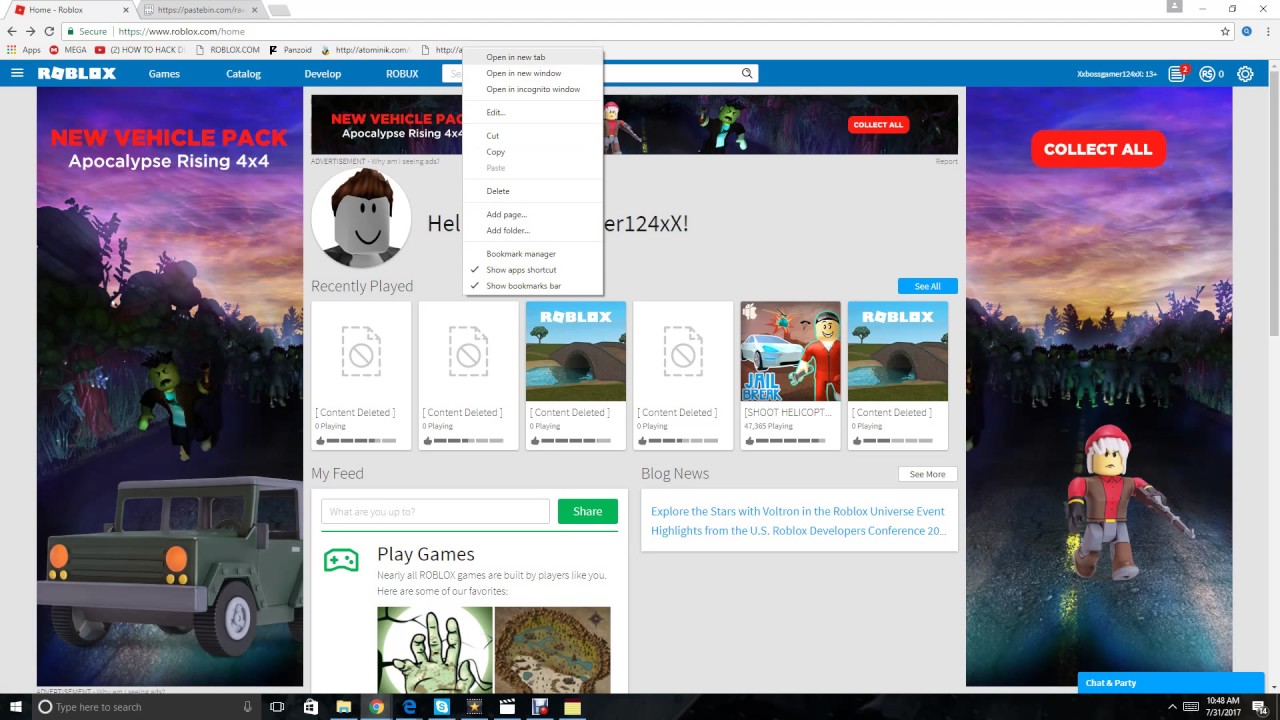Click the See More blog button
The image size is (1280, 720).
pos(927,474)
